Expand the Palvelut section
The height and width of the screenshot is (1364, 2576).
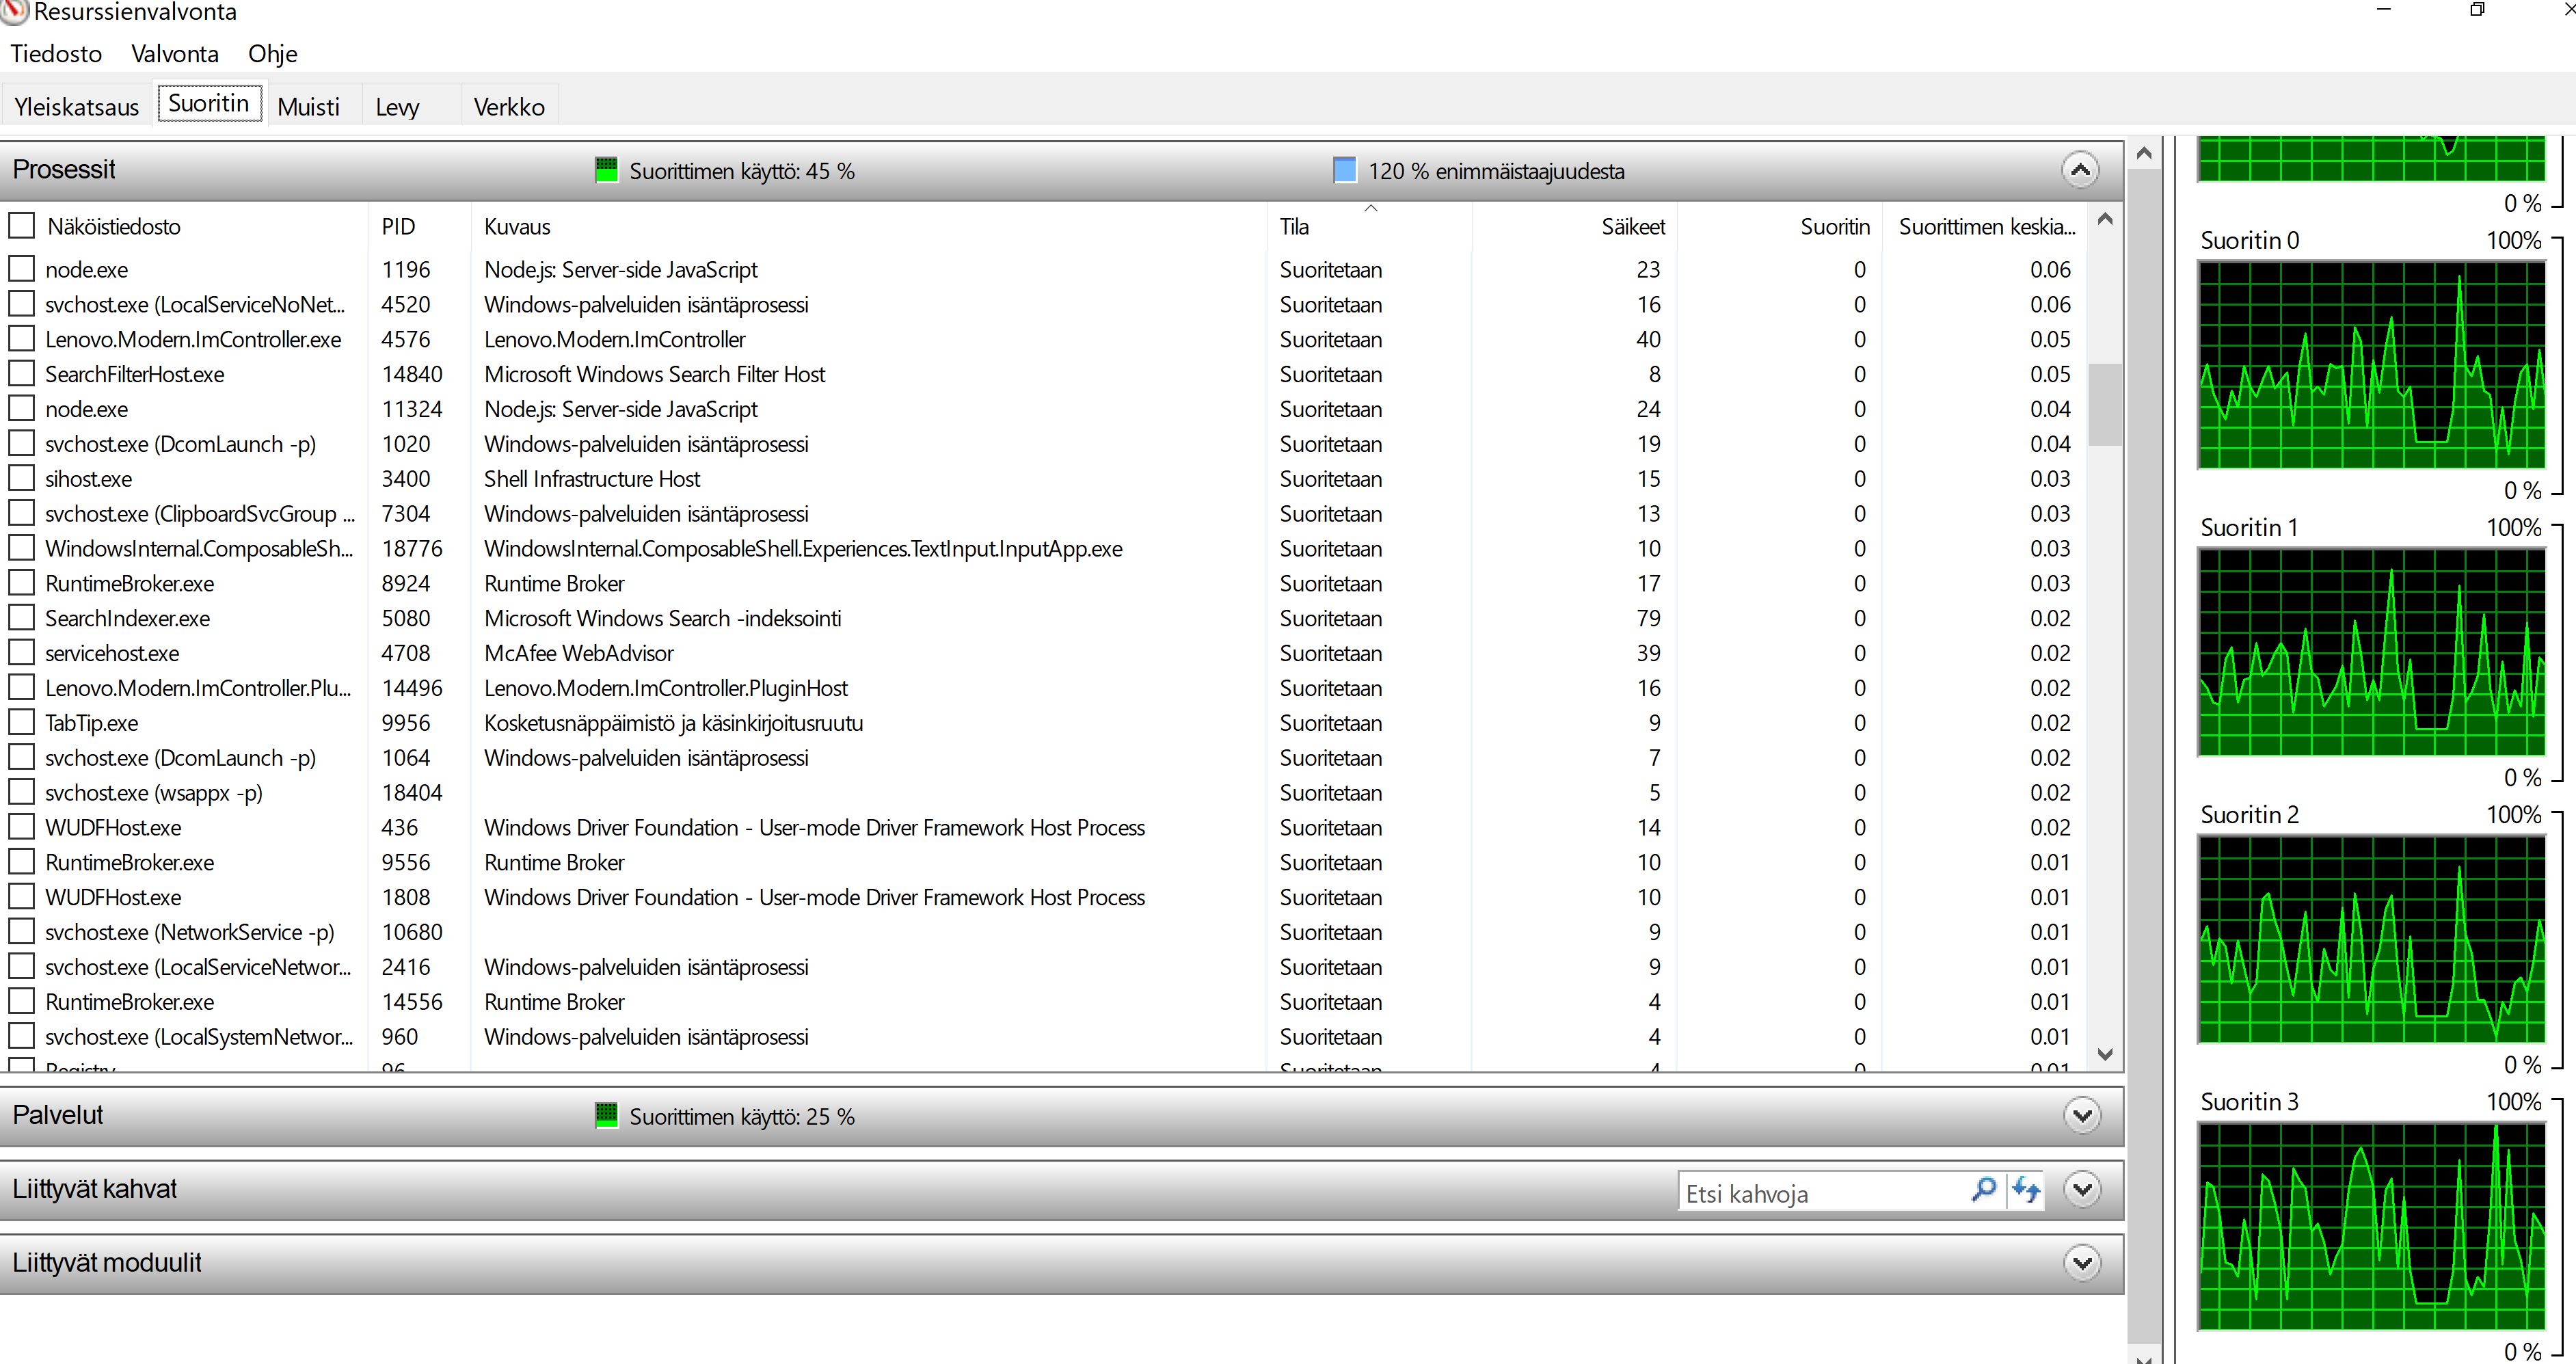click(2082, 1115)
